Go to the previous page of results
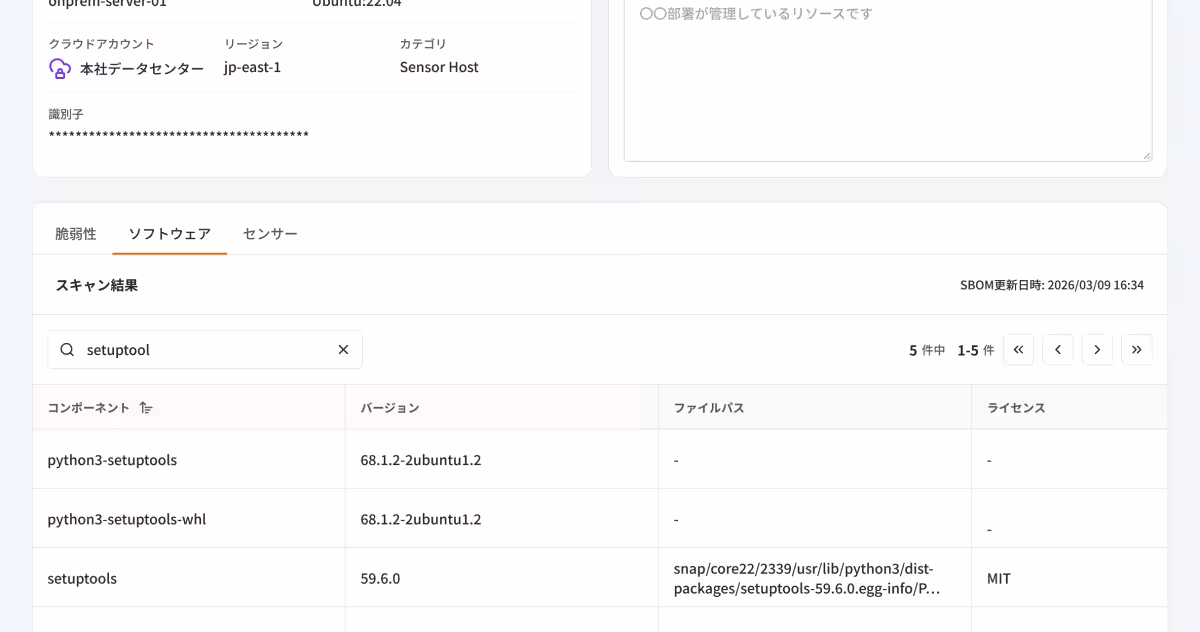The image size is (1200, 632). pyautogui.click(x=1058, y=349)
